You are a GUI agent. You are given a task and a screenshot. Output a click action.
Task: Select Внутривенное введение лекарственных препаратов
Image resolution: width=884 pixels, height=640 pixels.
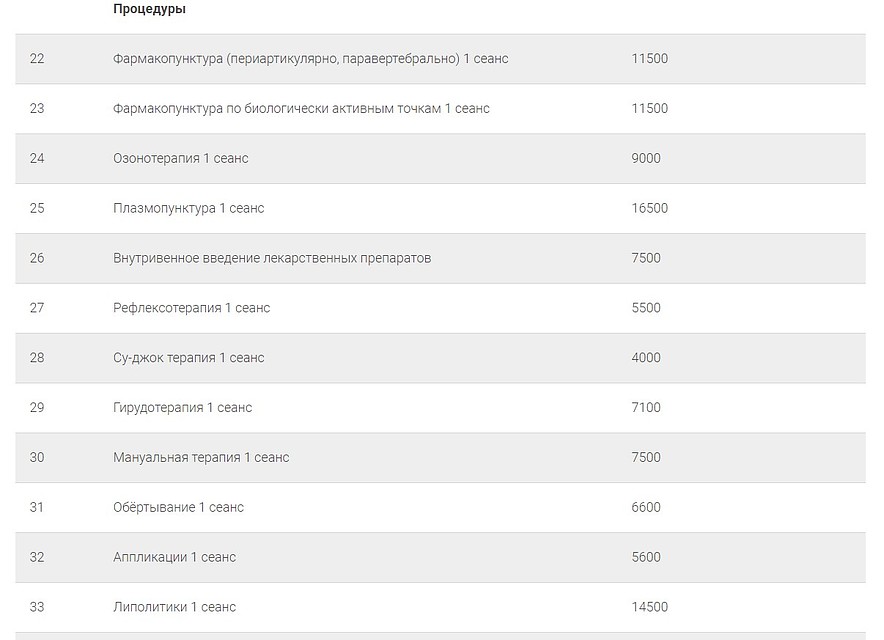(x=272, y=258)
